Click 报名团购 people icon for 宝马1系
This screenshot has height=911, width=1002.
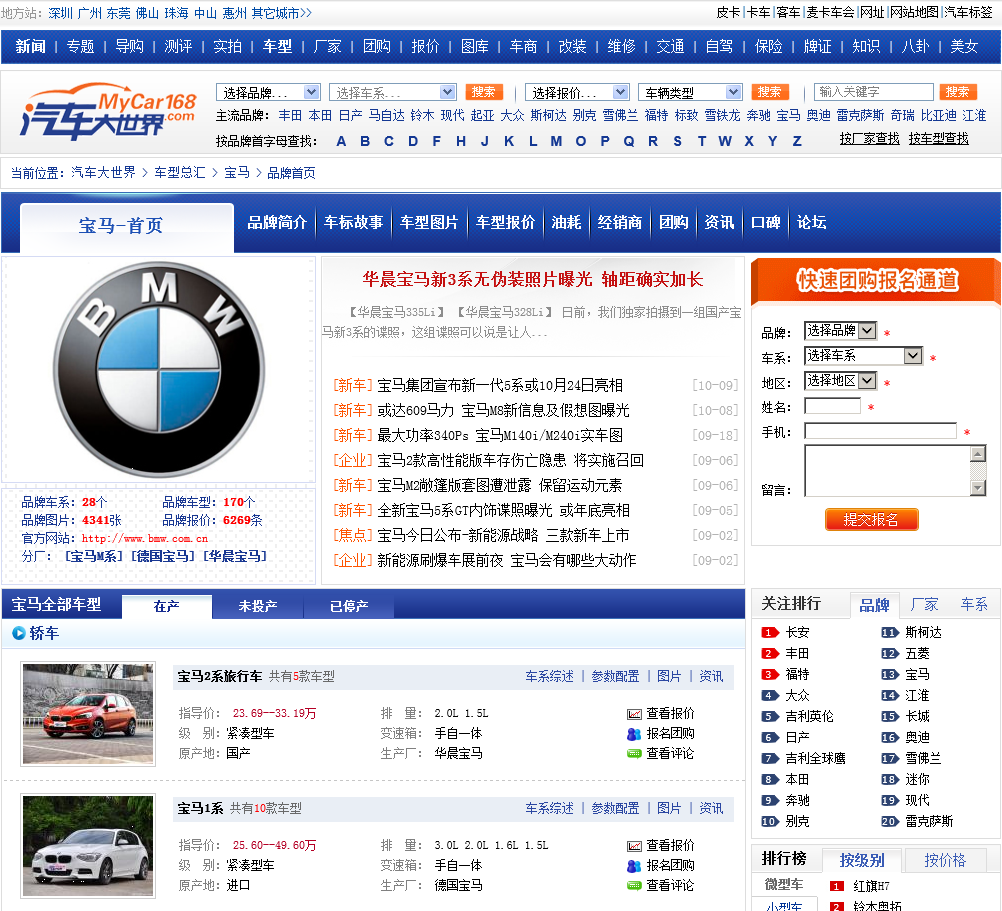click(634, 866)
